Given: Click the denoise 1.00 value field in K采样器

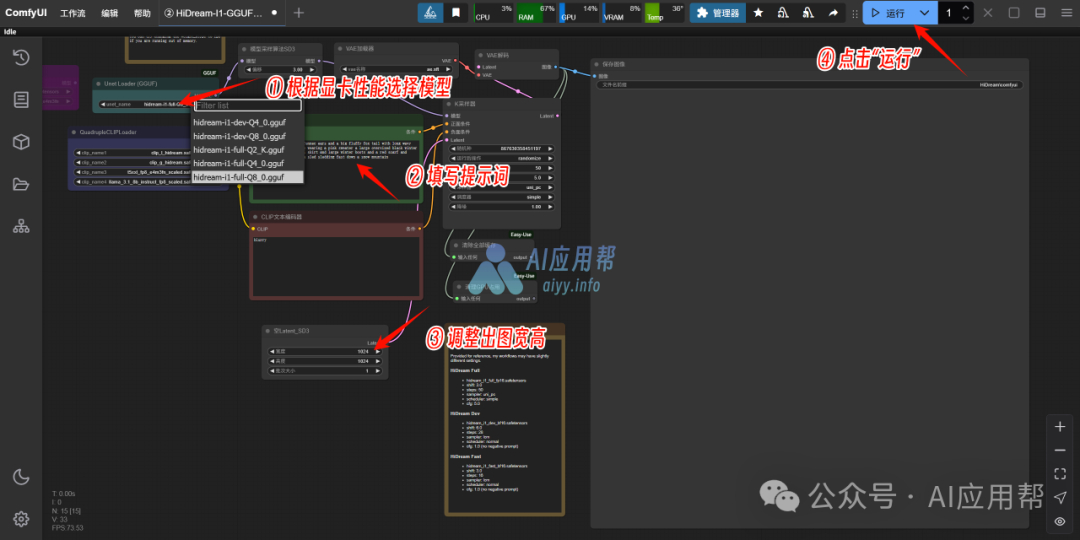Looking at the screenshot, I should [x=502, y=207].
